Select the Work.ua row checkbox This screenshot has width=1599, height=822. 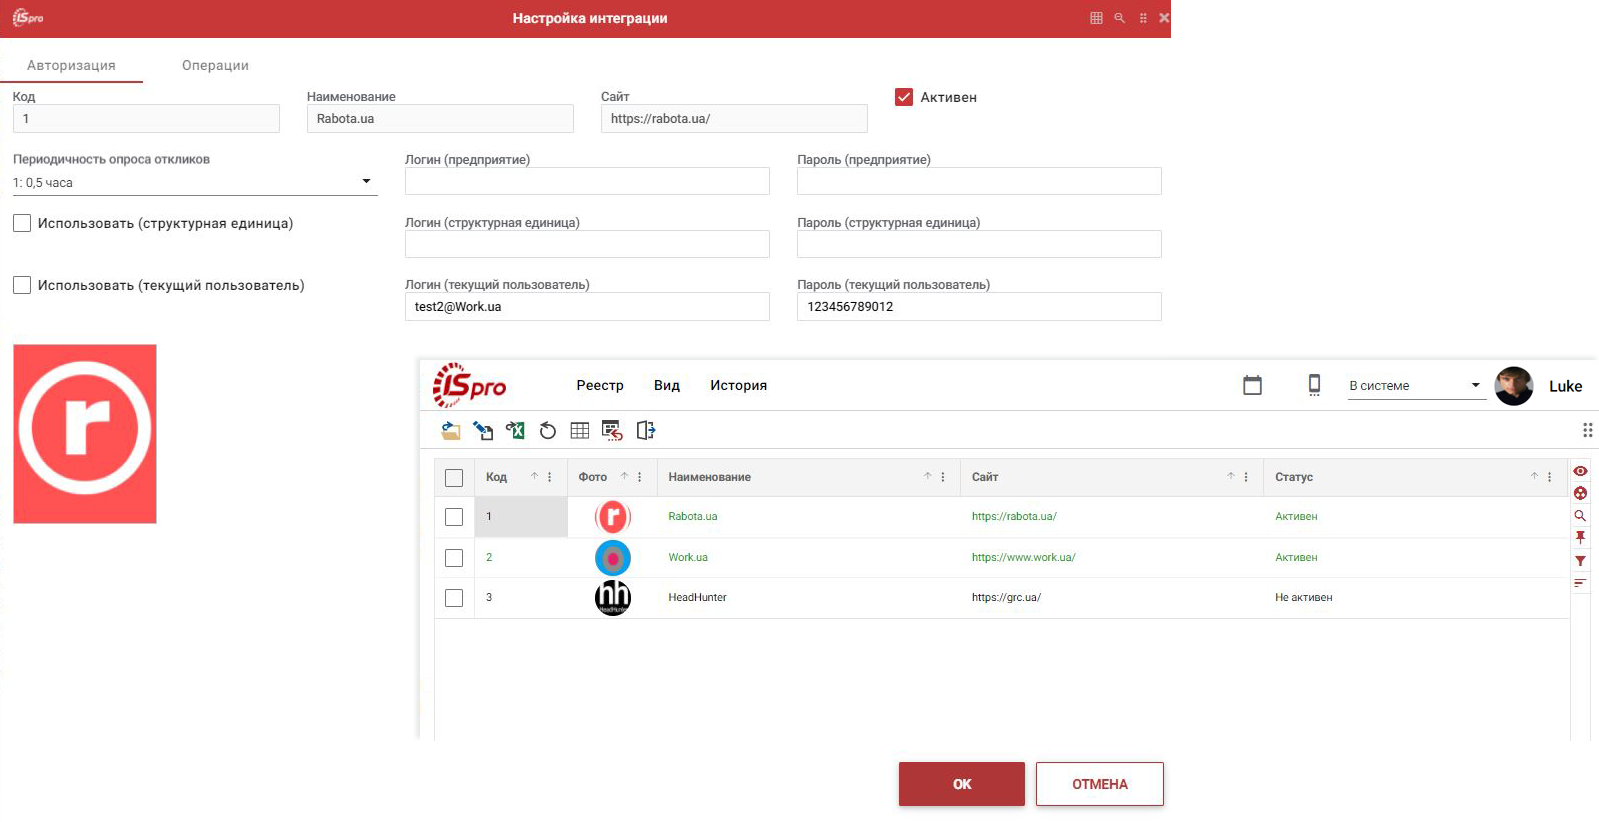tap(454, 558)
